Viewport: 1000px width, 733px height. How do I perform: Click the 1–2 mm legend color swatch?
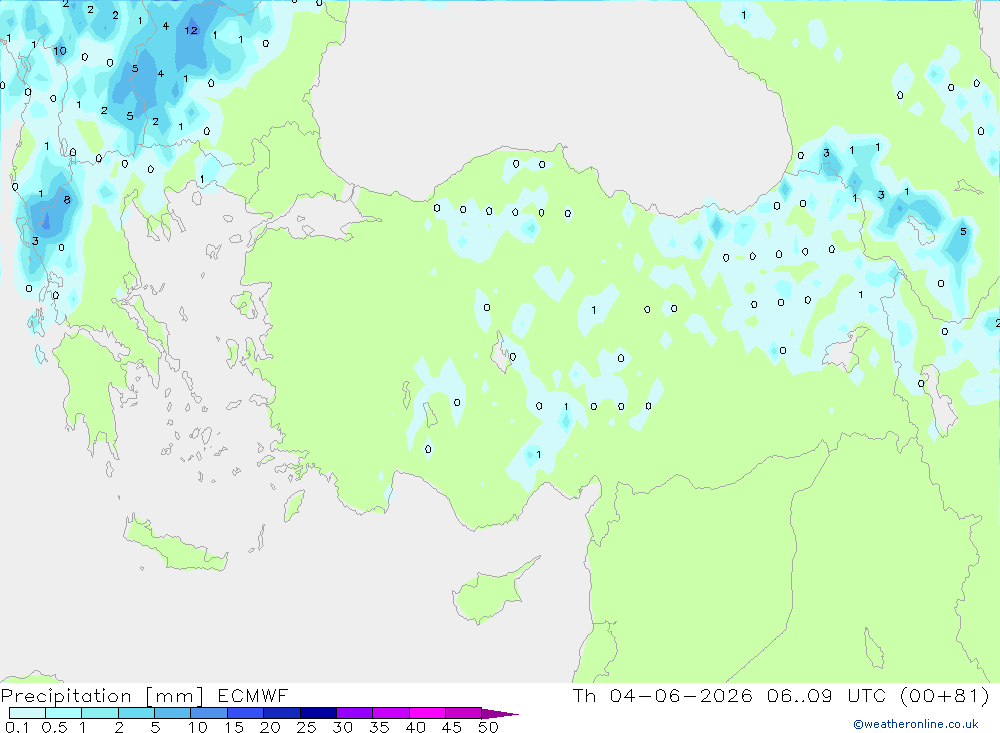pyautogui.click(x=99, y=713)
